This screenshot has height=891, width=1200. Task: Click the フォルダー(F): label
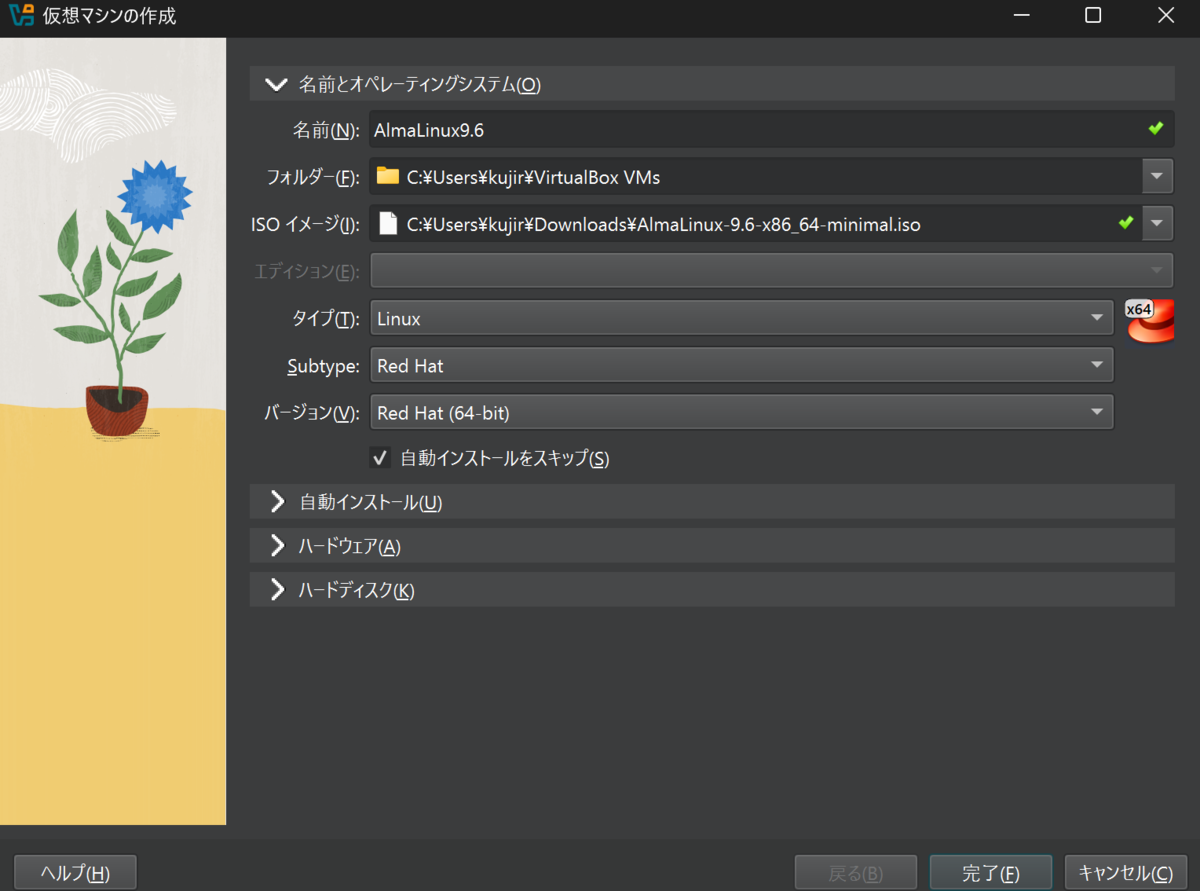pos(313,178)
